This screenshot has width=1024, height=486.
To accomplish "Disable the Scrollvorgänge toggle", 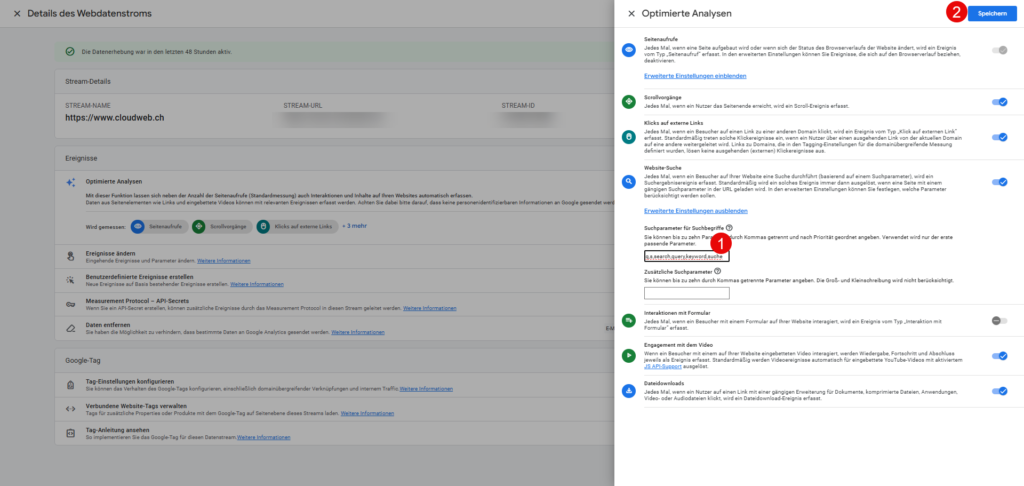I will click(998, 101).
